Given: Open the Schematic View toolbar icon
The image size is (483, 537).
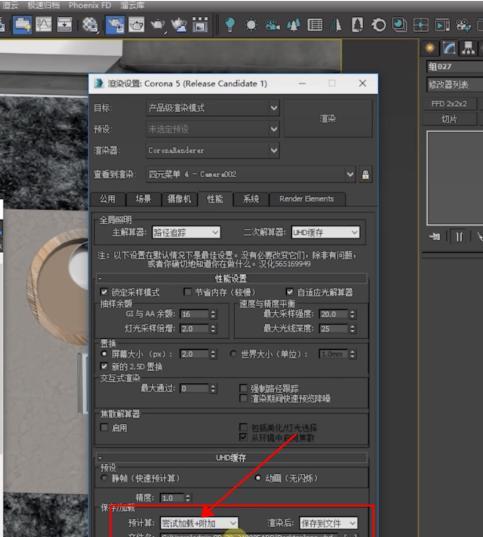Looking at the screenshot, I should pyautogui.click(x=64, y=25).
